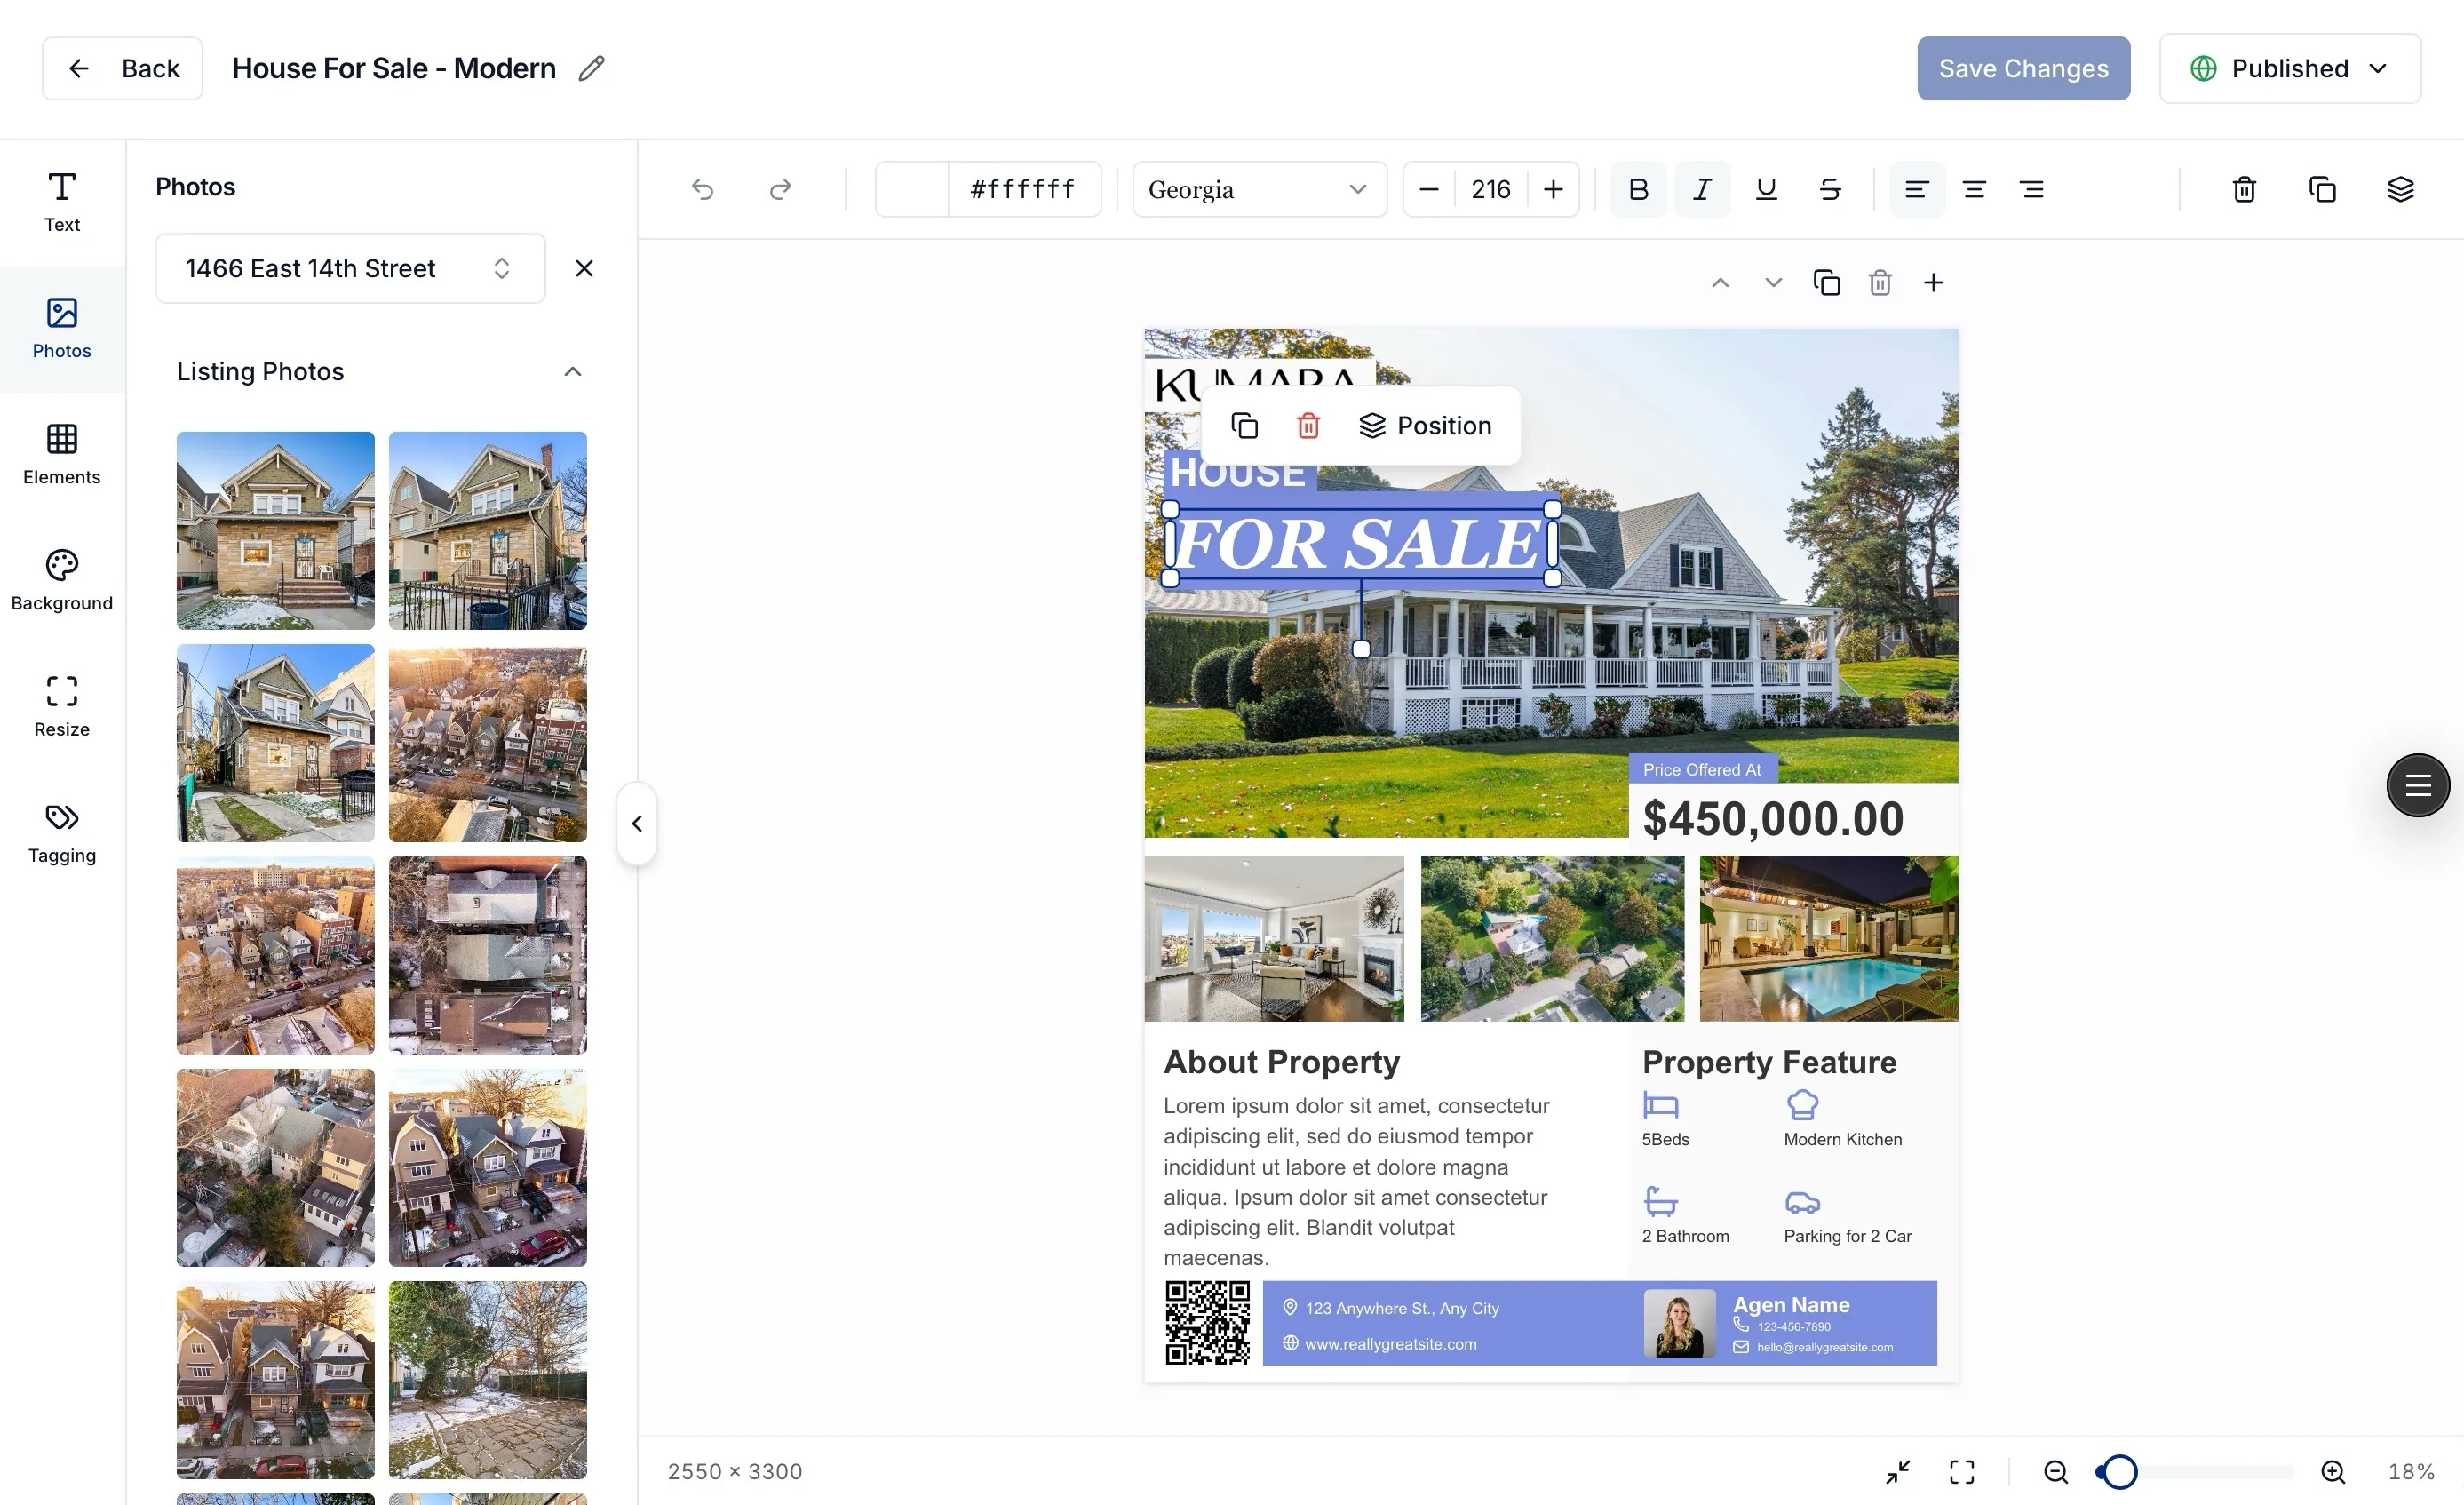The width and height of the screenshot is (2464, 1505).
Task: Enable center text alignment
Action: tap(1973, 189)
